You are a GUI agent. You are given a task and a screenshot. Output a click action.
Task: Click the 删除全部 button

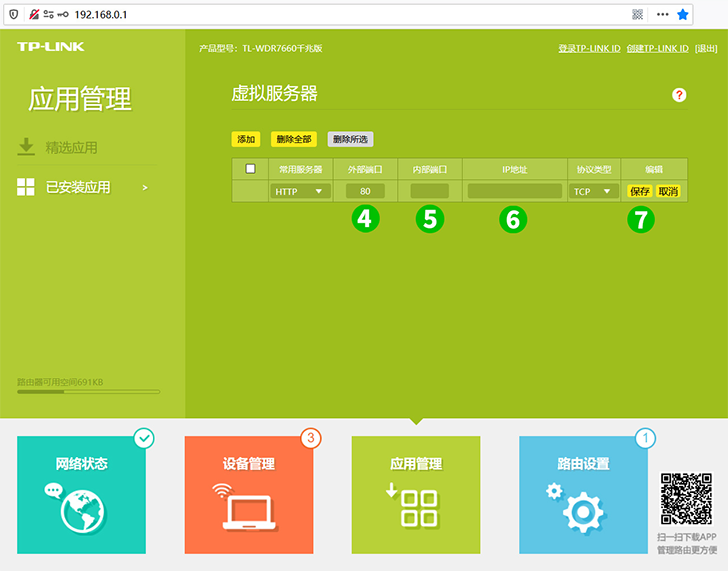(294, 139)
